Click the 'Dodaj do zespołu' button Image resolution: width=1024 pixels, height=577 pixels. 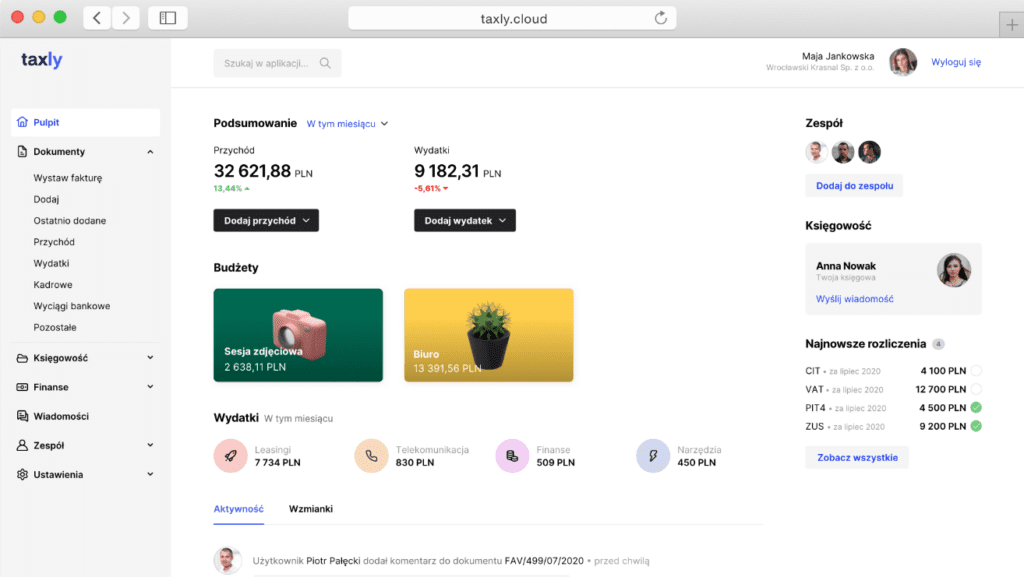coord(854,185)
